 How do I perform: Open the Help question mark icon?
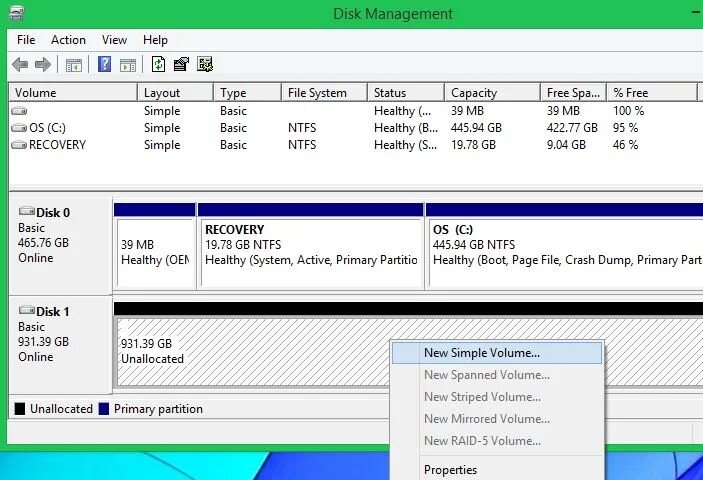tap(104, 64)
